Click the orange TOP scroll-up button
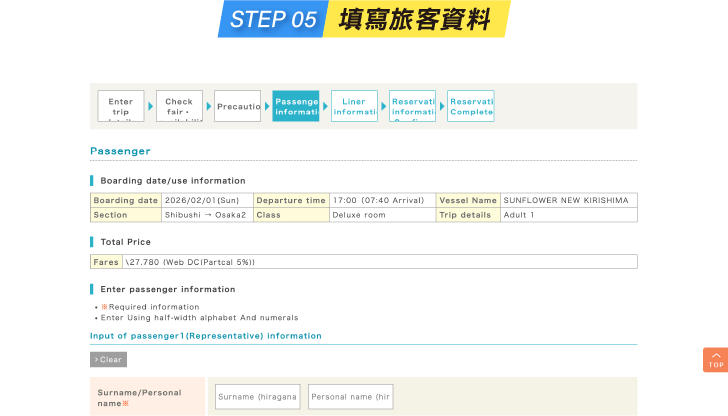 click(715, 360)
